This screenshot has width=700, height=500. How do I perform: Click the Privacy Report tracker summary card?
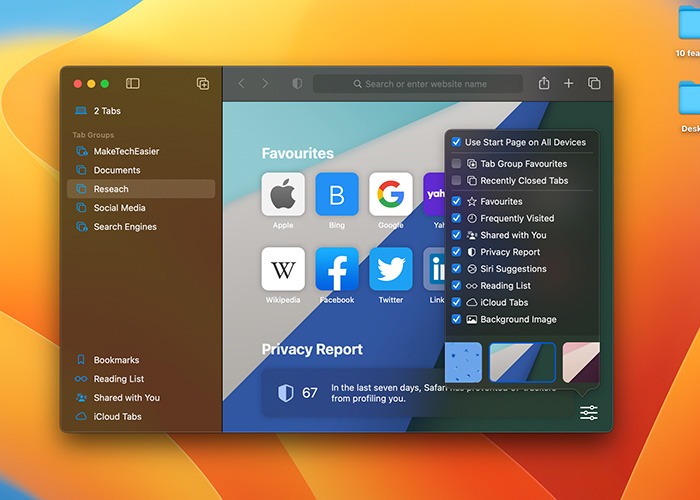417,393
